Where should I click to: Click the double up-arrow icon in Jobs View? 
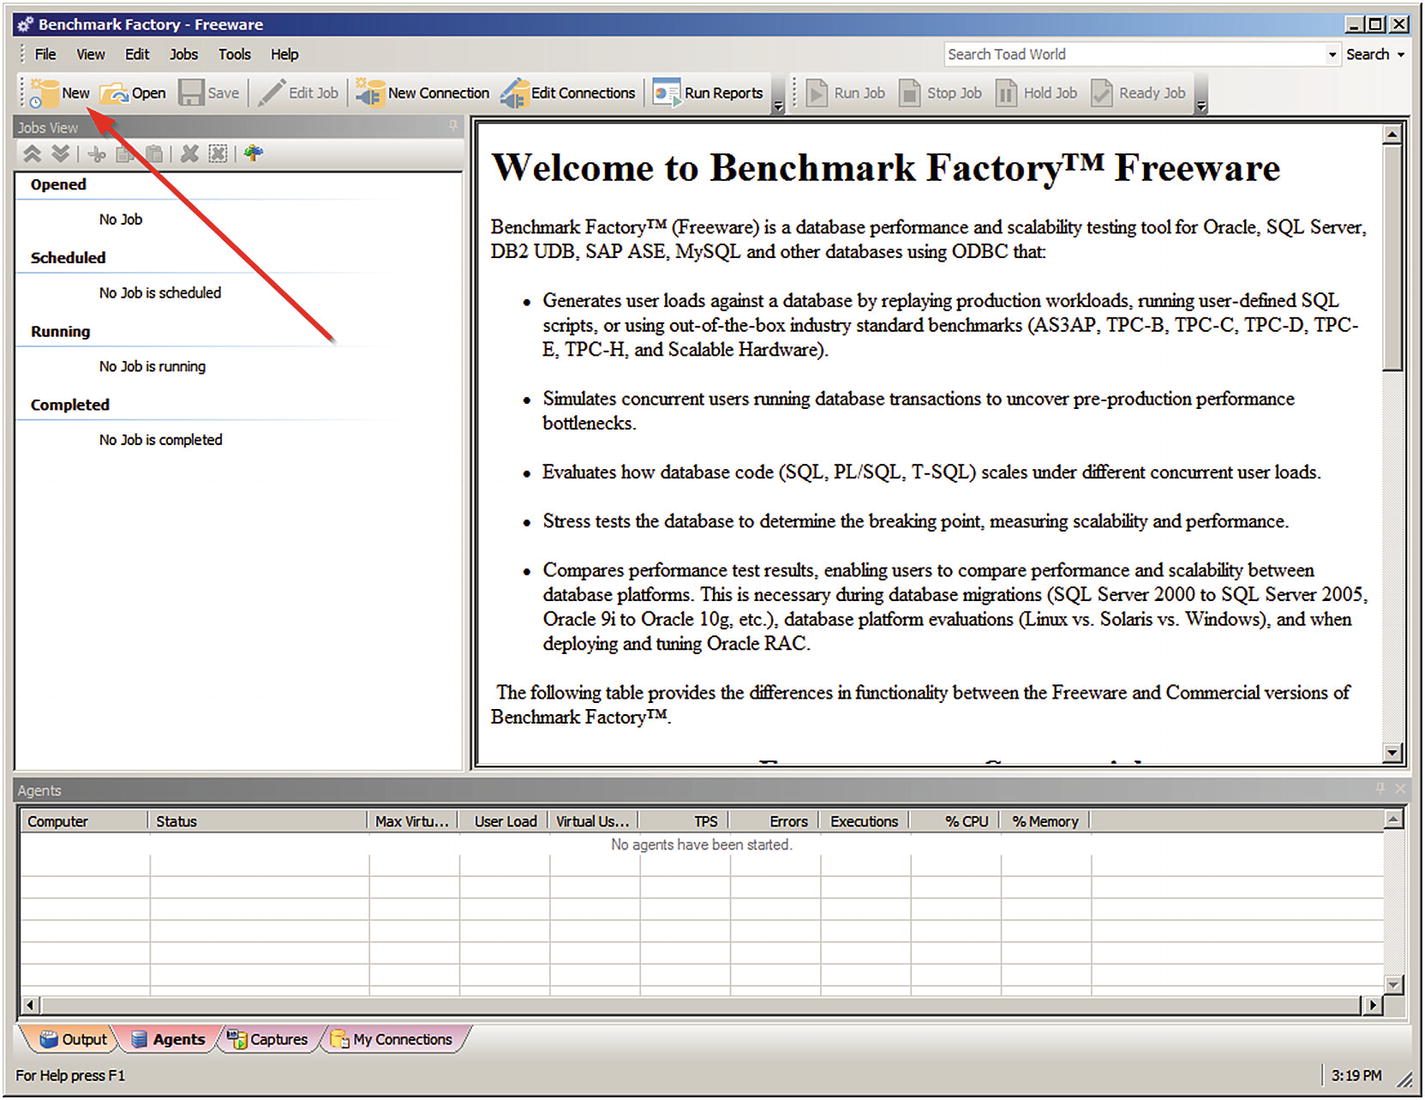32,153
